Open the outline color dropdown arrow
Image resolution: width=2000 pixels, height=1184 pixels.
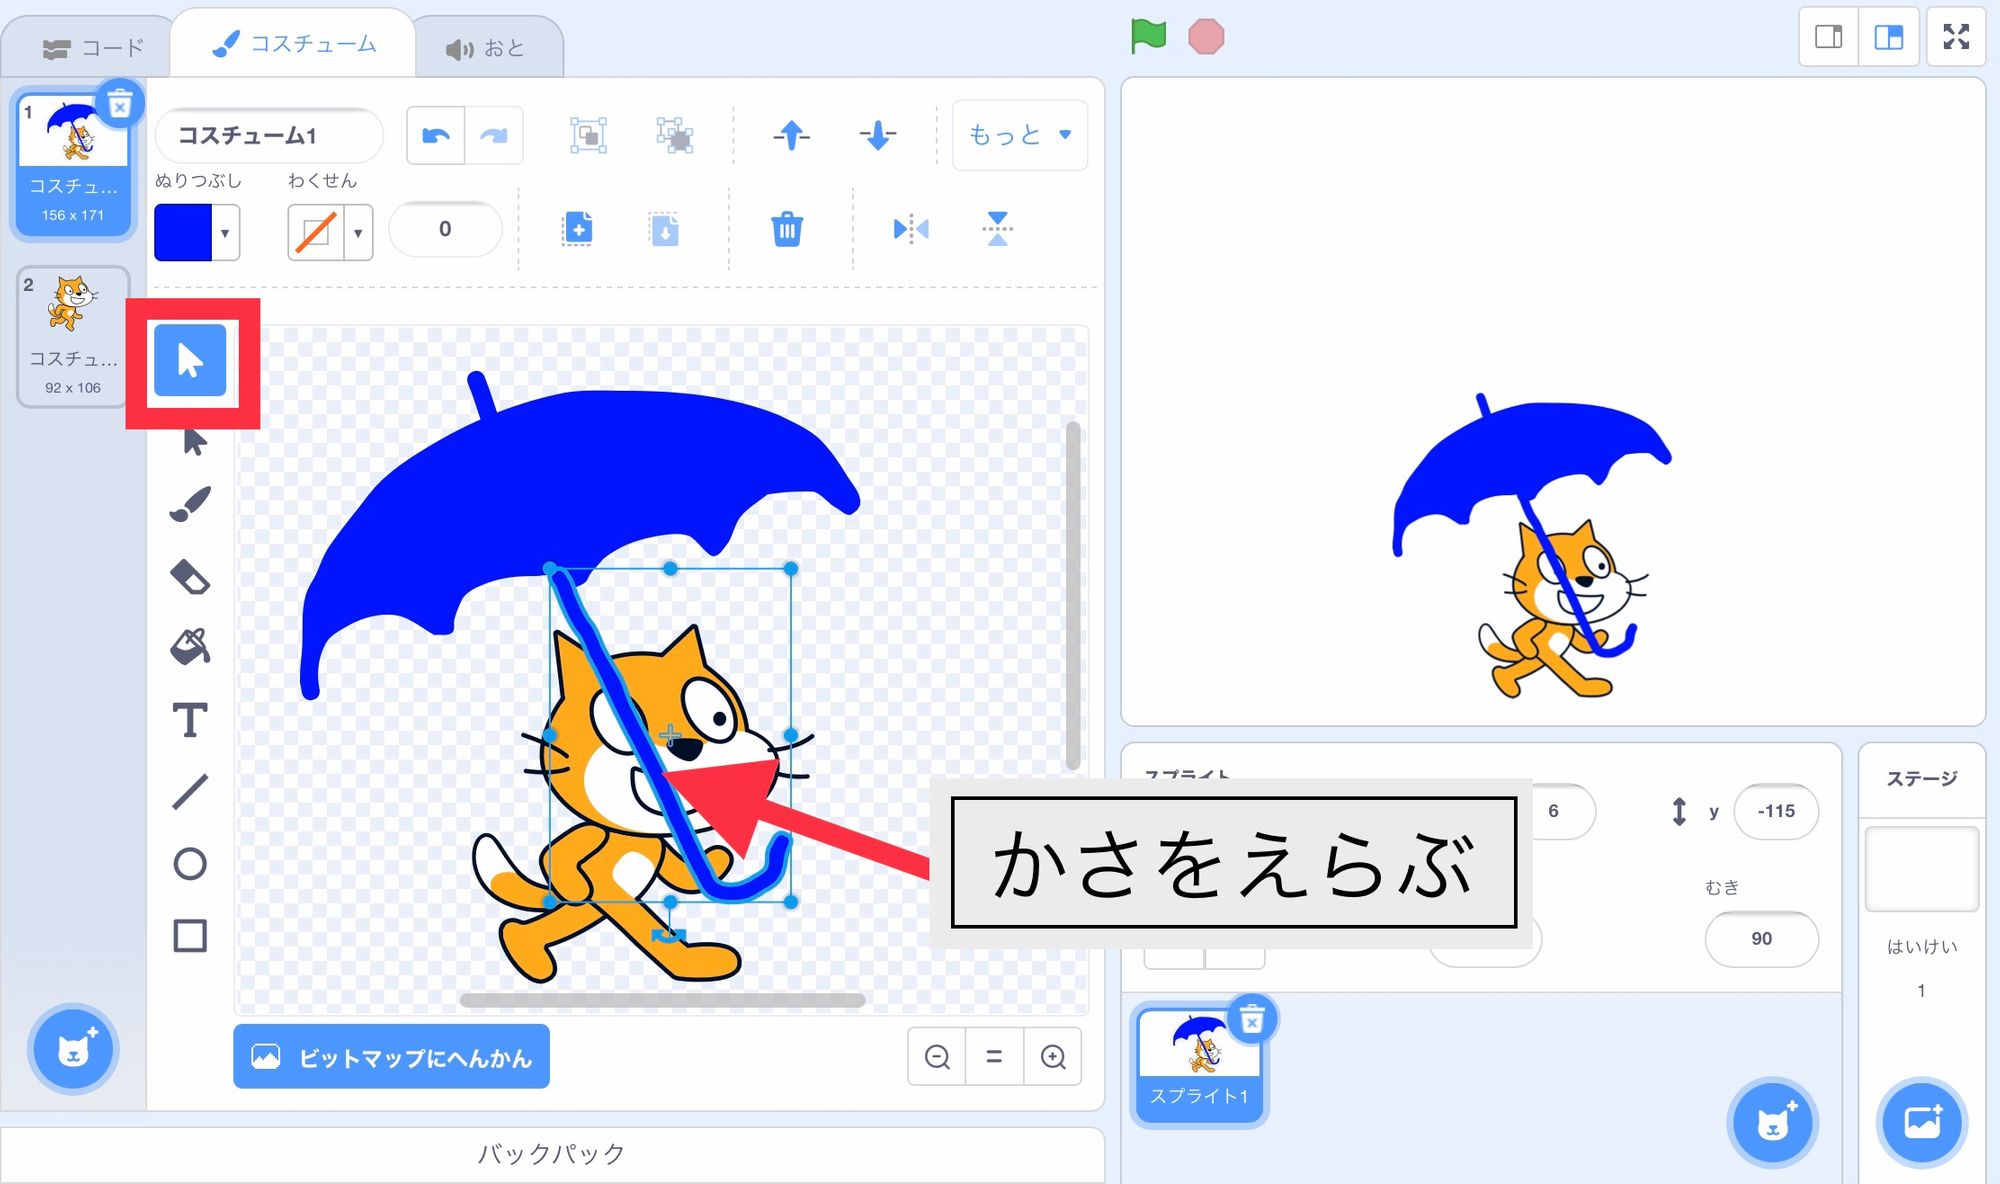pyautogui.click(x=358, y=233)
